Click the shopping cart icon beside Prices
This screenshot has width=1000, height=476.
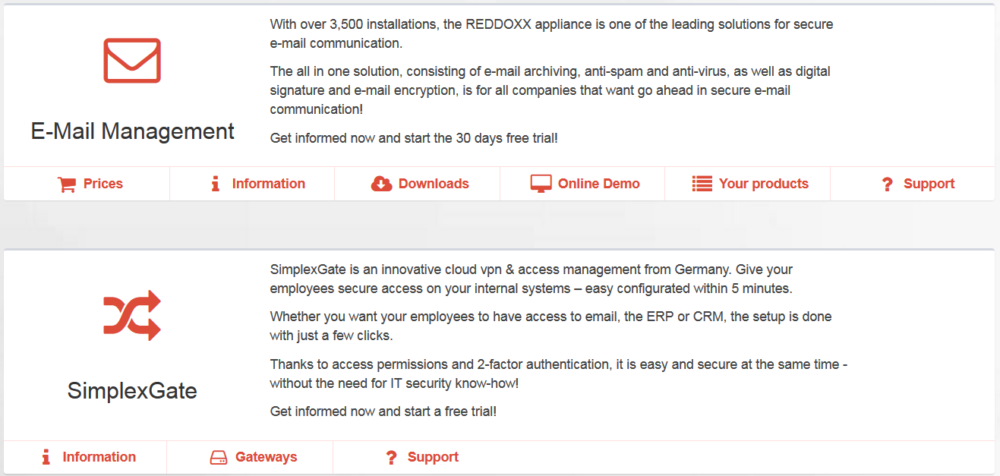[66, 184]
